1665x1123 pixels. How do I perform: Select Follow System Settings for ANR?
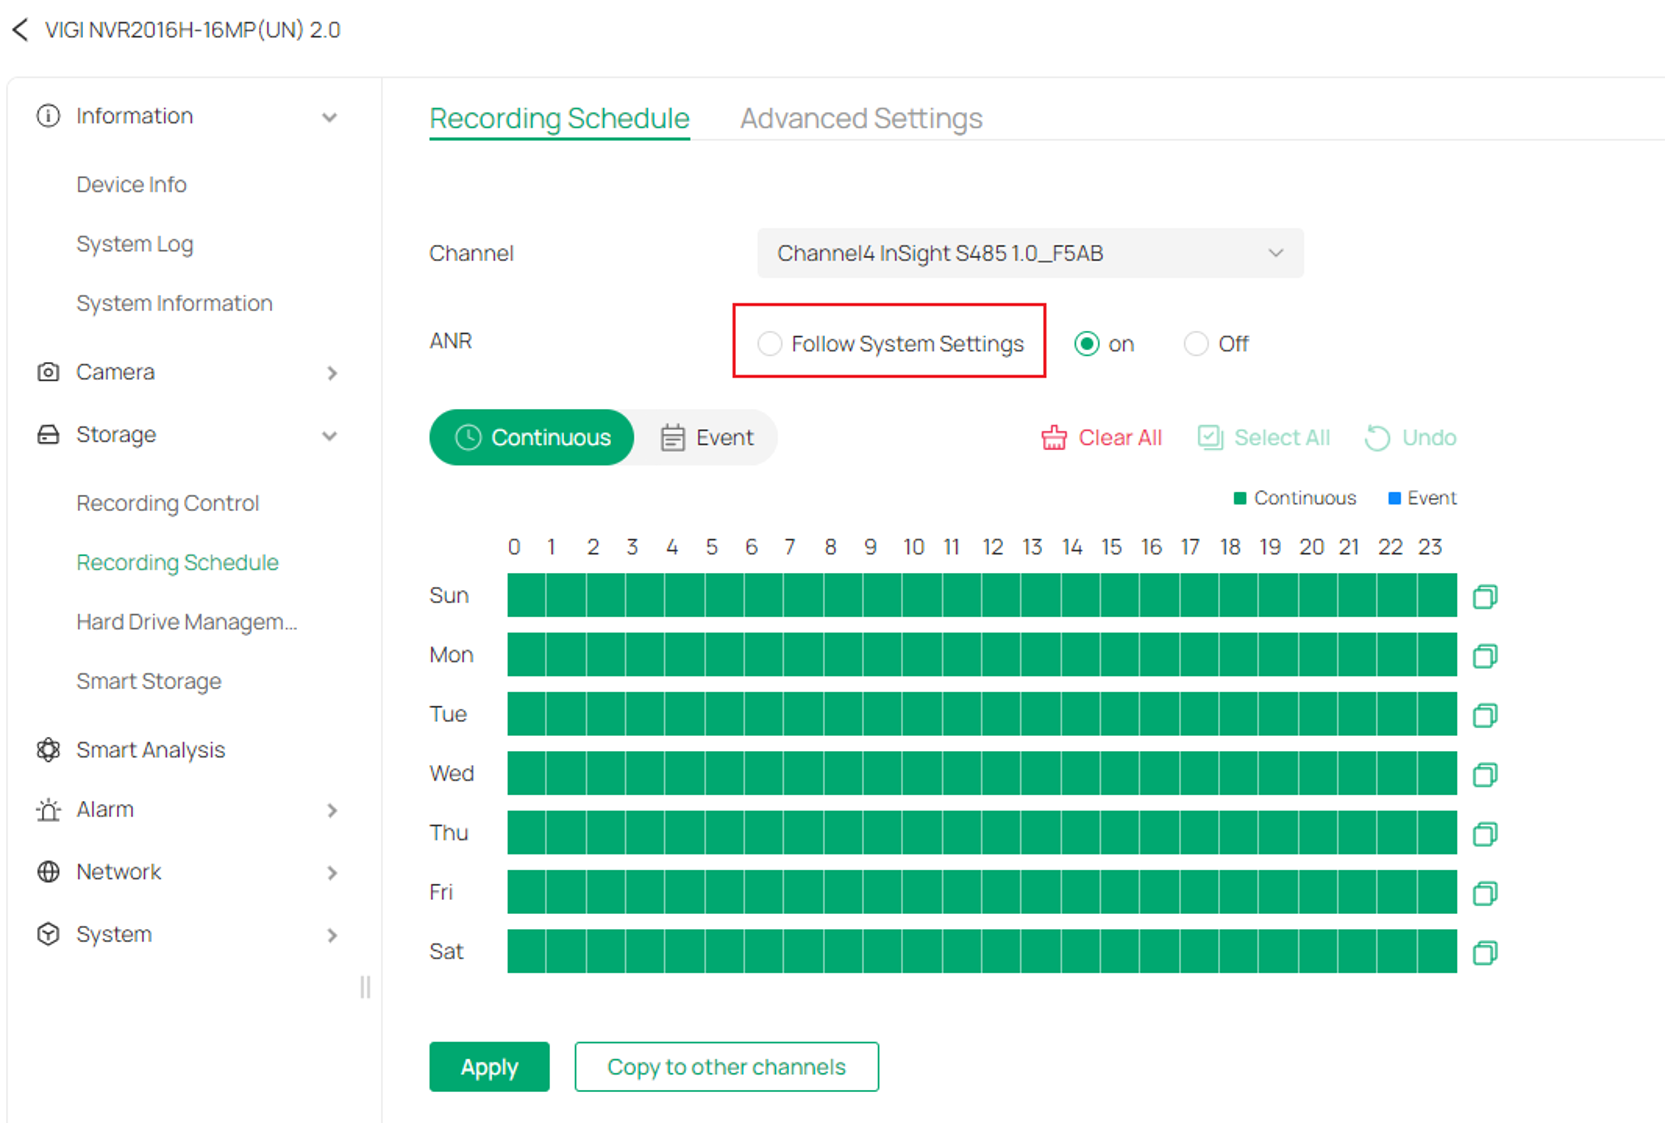coord(769,344)
